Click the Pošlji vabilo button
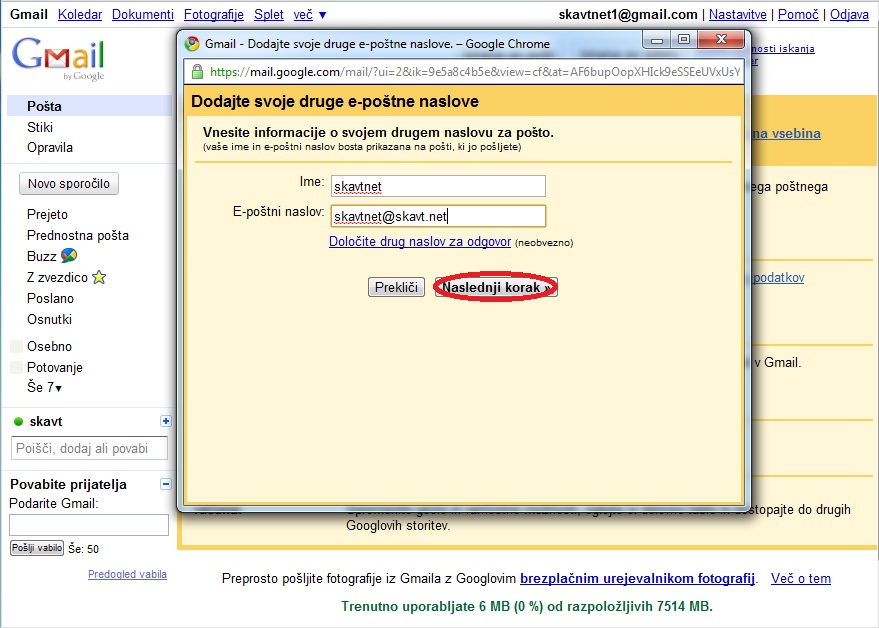 pos(37,548)
